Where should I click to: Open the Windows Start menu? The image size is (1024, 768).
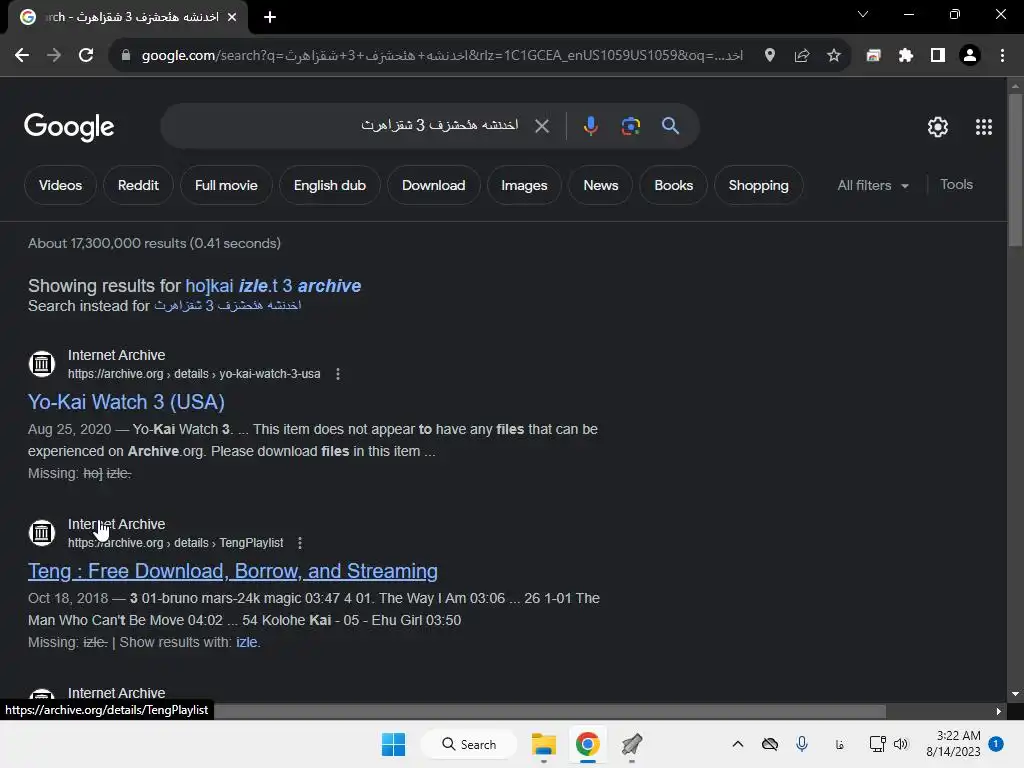pos(393,744)
